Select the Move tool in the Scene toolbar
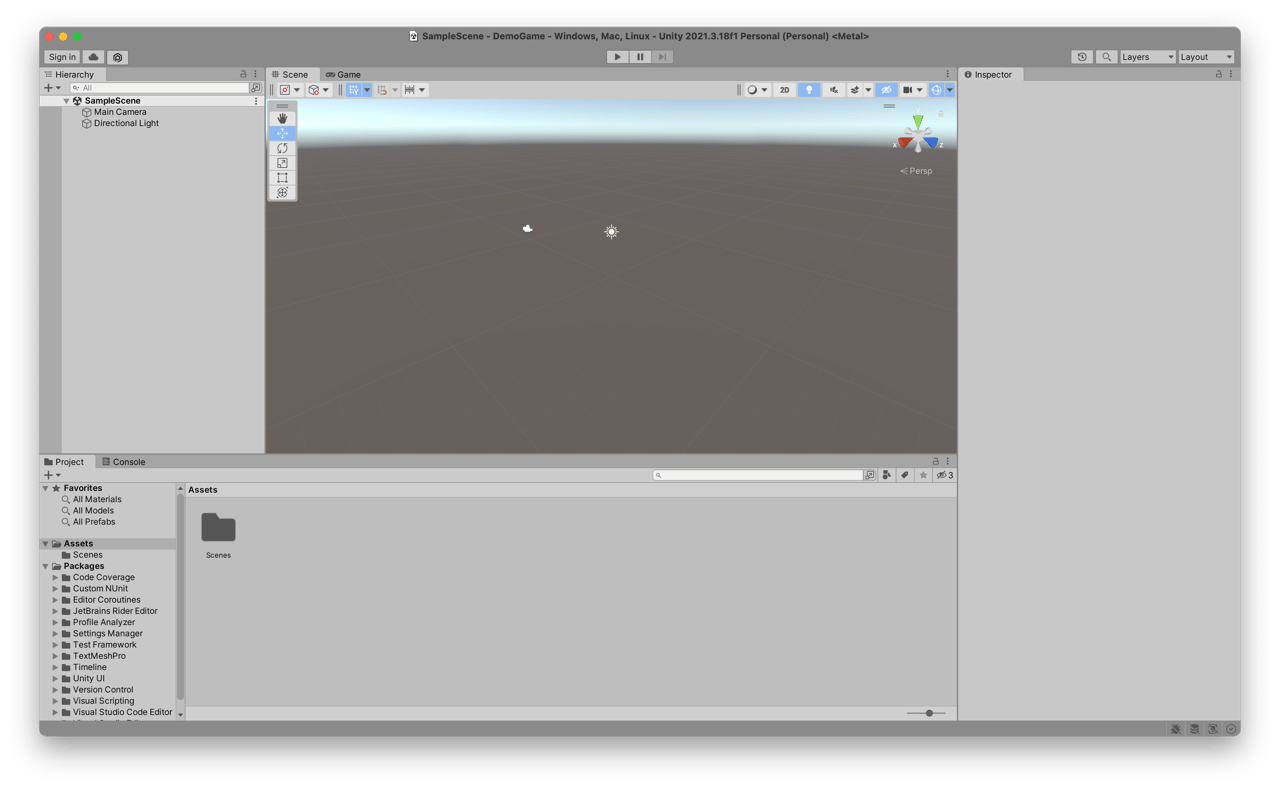This screenshot has height=788, width=1280. coord(282,133)
